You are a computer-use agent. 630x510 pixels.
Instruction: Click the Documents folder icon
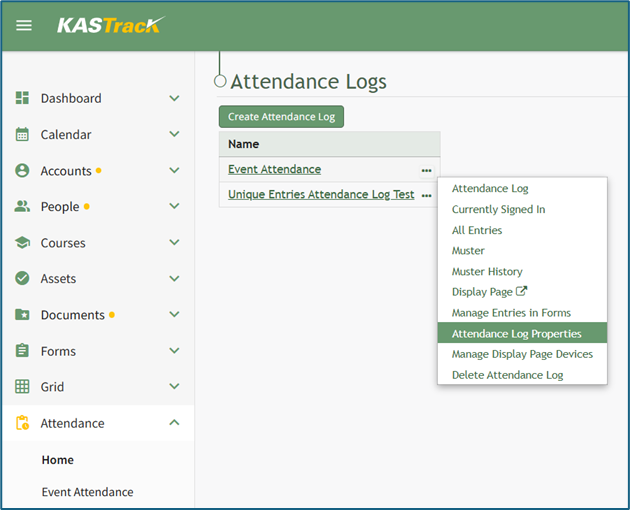22,315
